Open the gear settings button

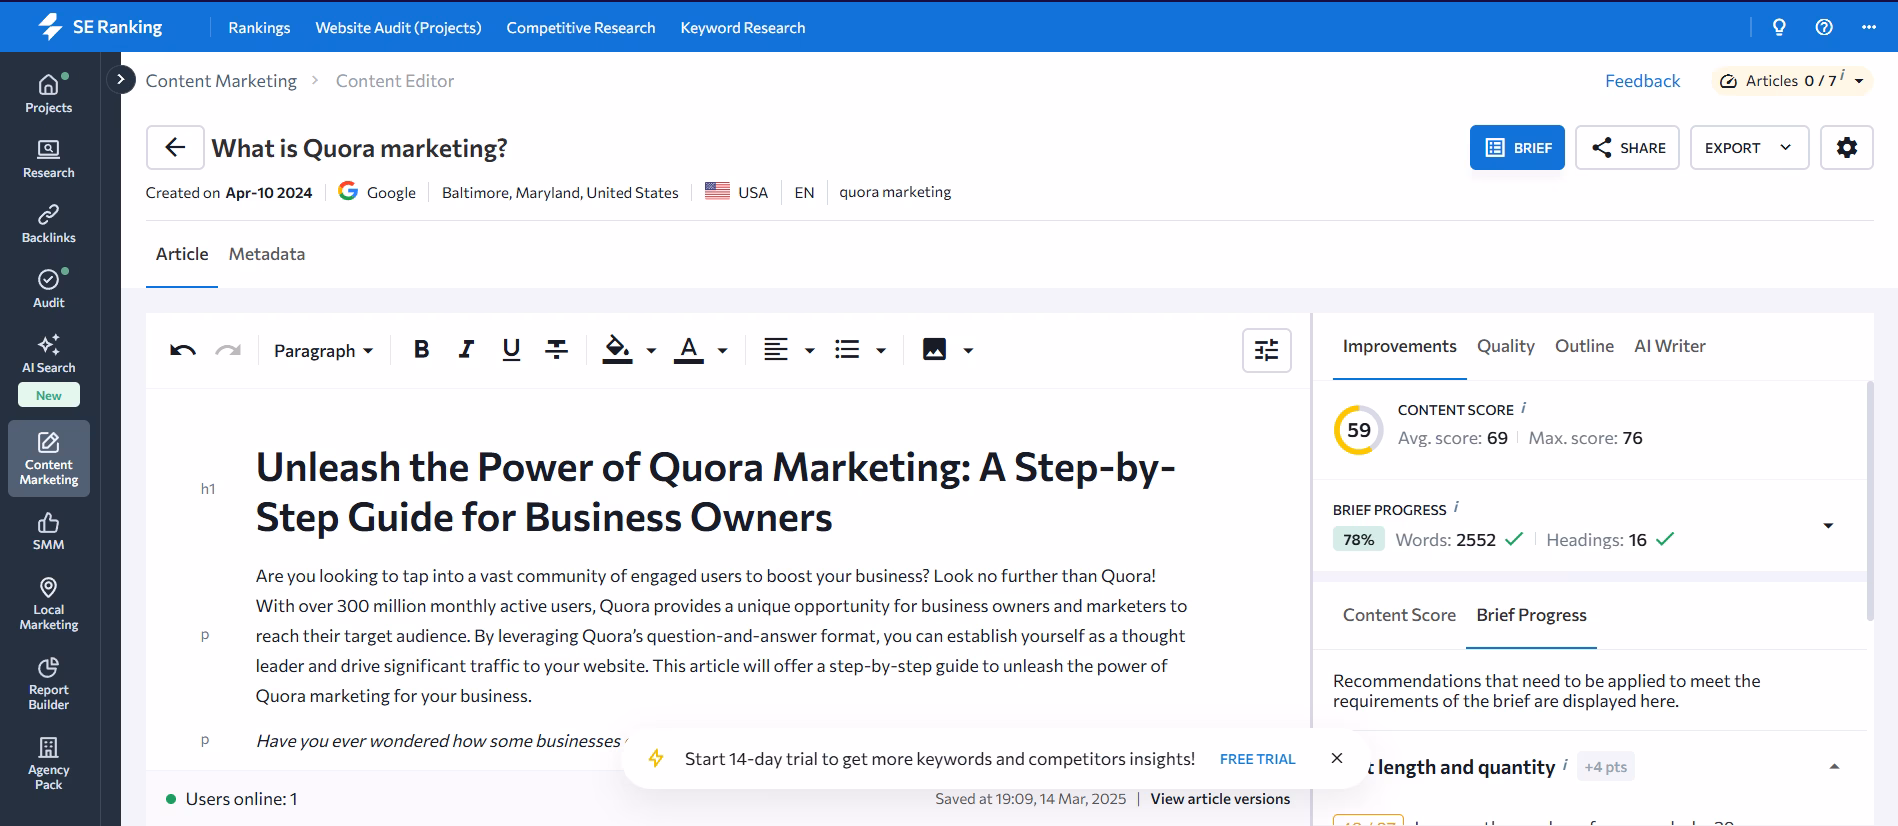[x=1846, y=148]
